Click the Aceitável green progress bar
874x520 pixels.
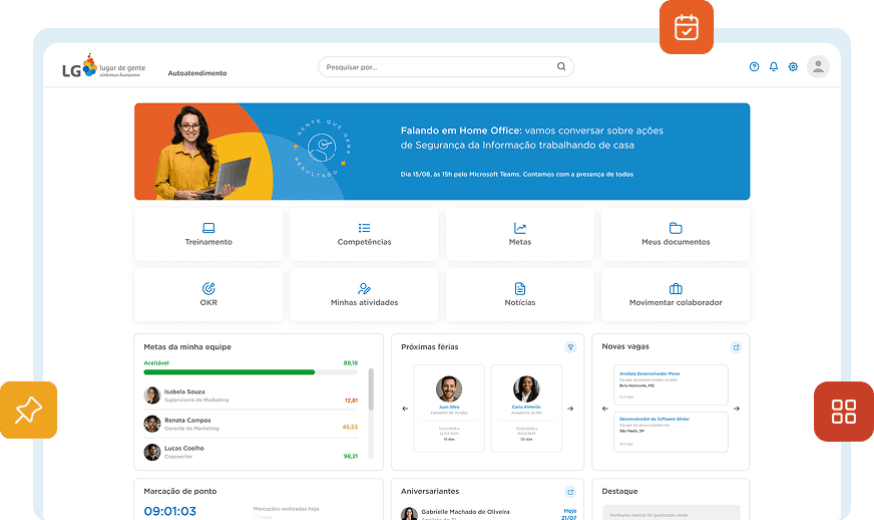click(x=229, y=372)
